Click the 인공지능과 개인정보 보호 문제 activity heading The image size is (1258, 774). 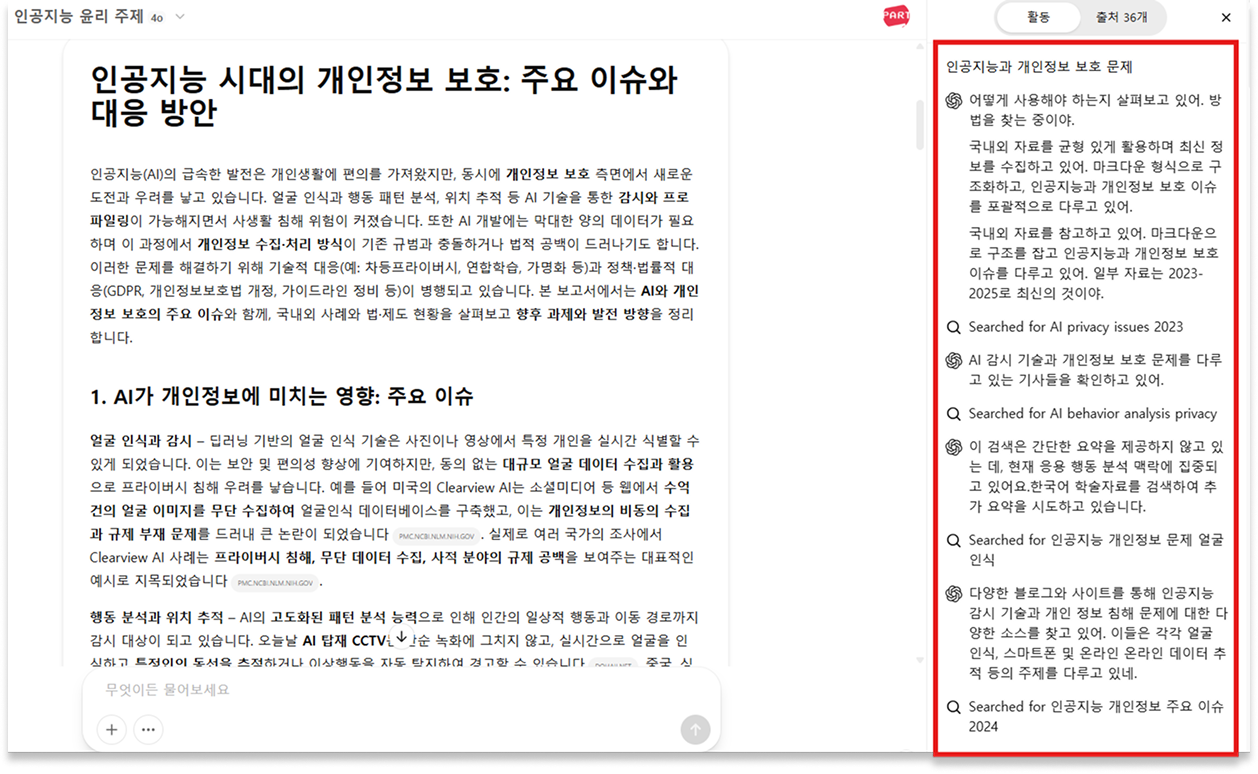[x=1038, y=67]
